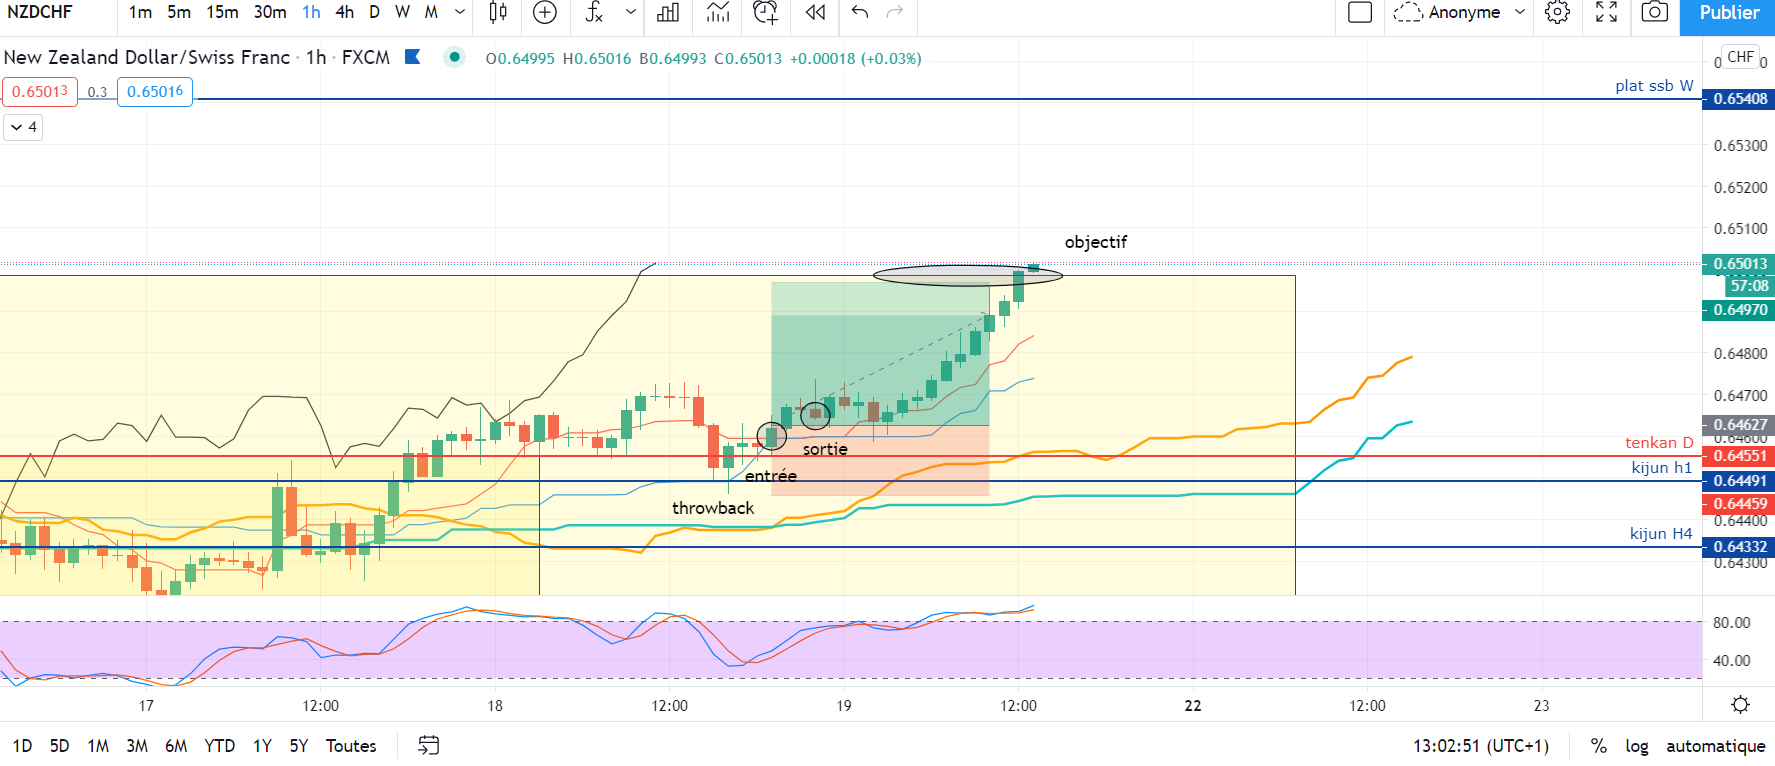The height and width of the screenshot is (766, 1775).
Task: Set date range to 1M
Action: (x=98, y=746)
